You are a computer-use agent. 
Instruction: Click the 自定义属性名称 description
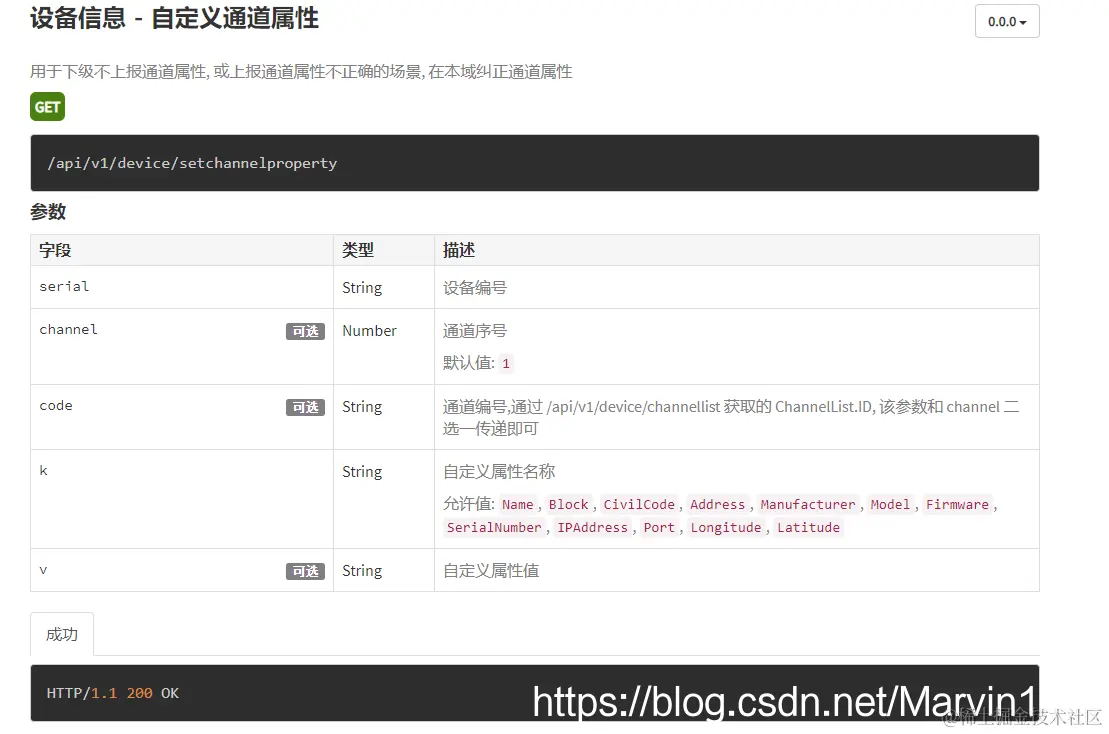click(x=499, y=472)
